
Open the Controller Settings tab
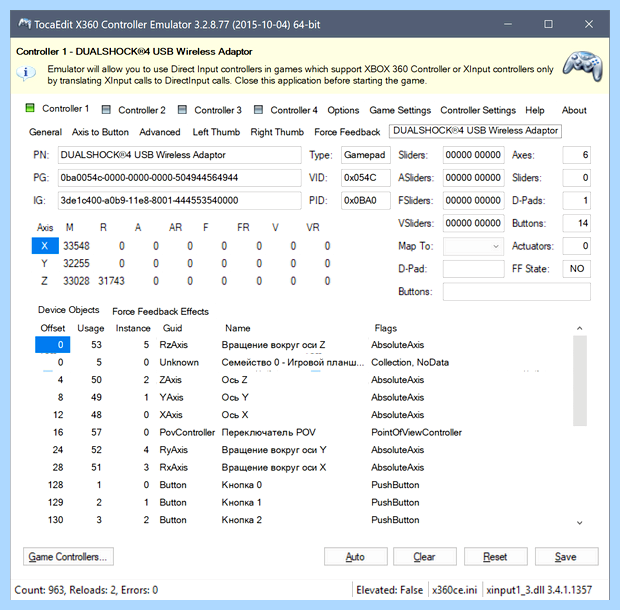478,110
